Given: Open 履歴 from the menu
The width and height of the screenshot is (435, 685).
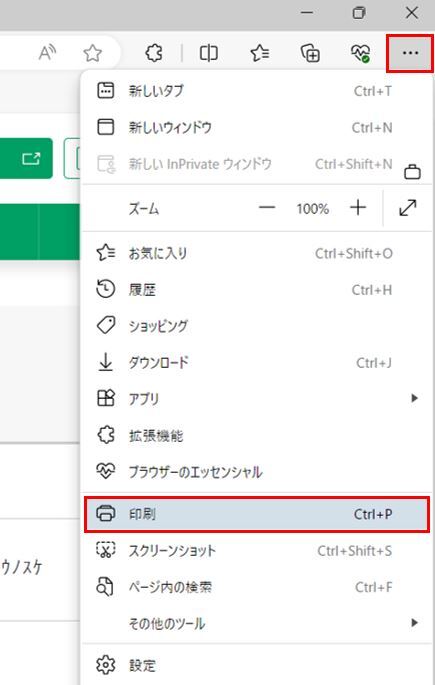Looking at the screenshot, I should coord(257,290).
